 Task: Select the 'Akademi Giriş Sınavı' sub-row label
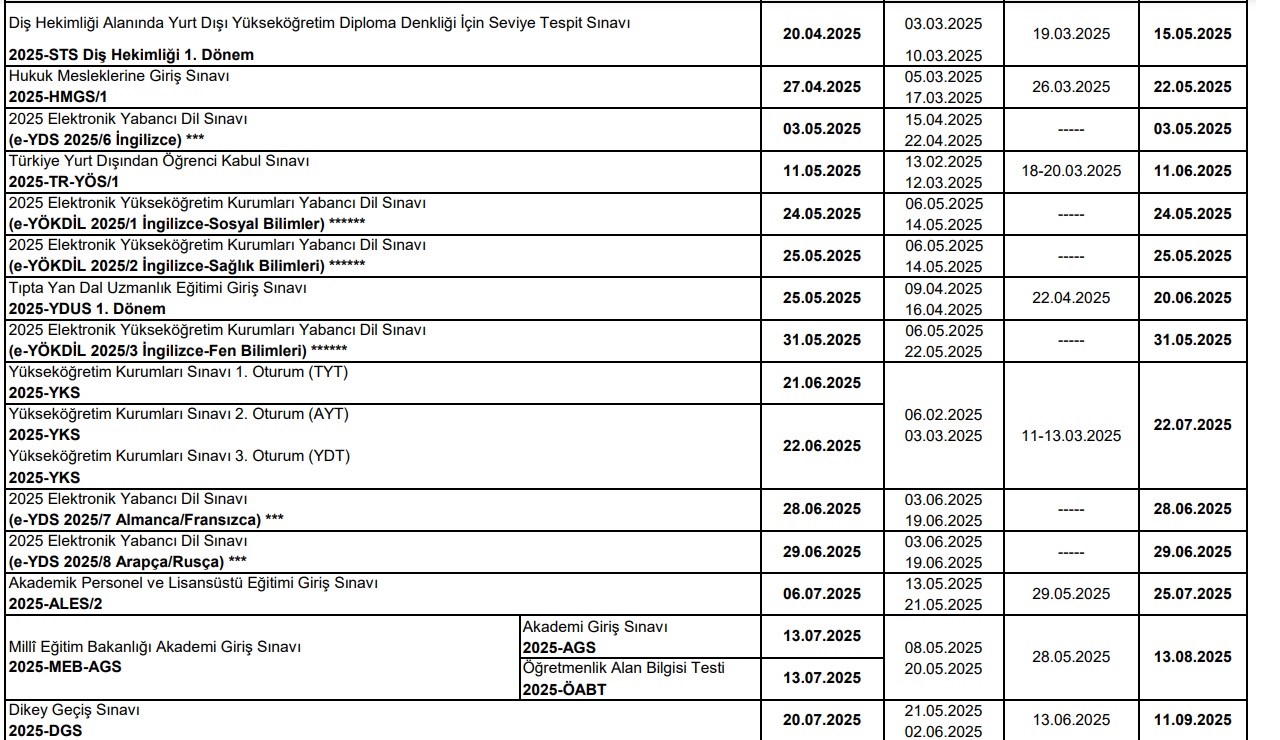click(x=596, y=627)
